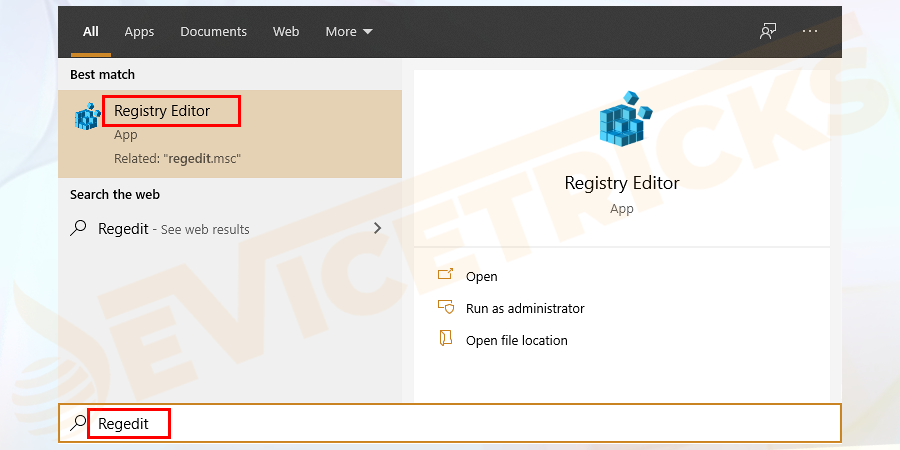Image resolution: width=900 pixels, height=450 pixels.
Task: Switch to the Apps tab
Action: (139, 32)
